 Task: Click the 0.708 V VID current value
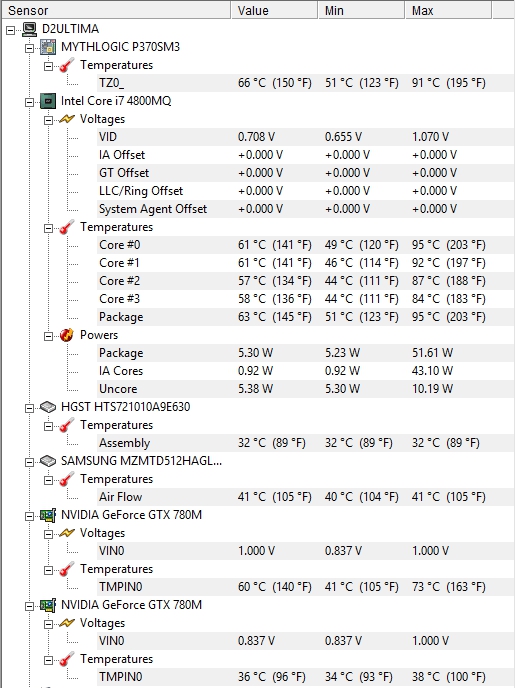pyautogui.click(x=256, y=137)
